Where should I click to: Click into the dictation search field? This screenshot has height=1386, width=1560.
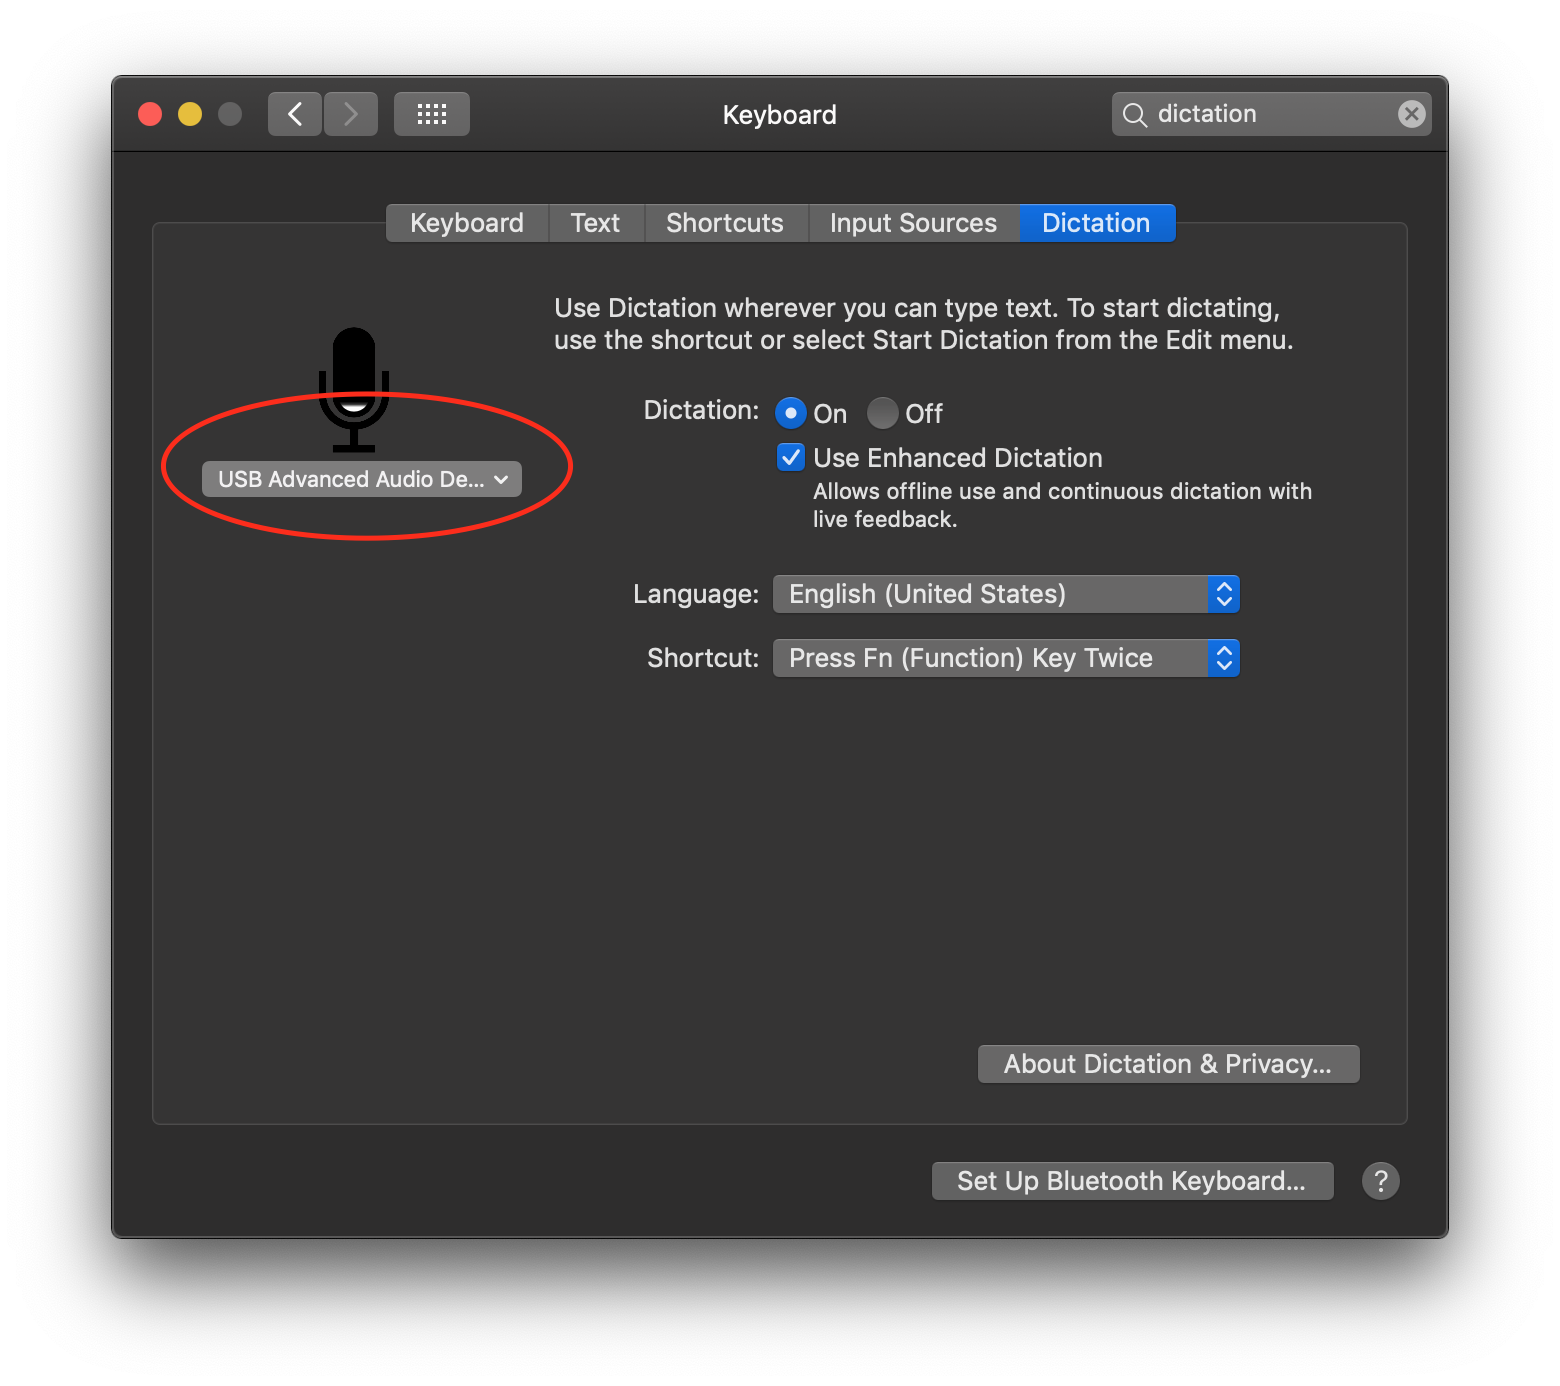click(1271, 114)
